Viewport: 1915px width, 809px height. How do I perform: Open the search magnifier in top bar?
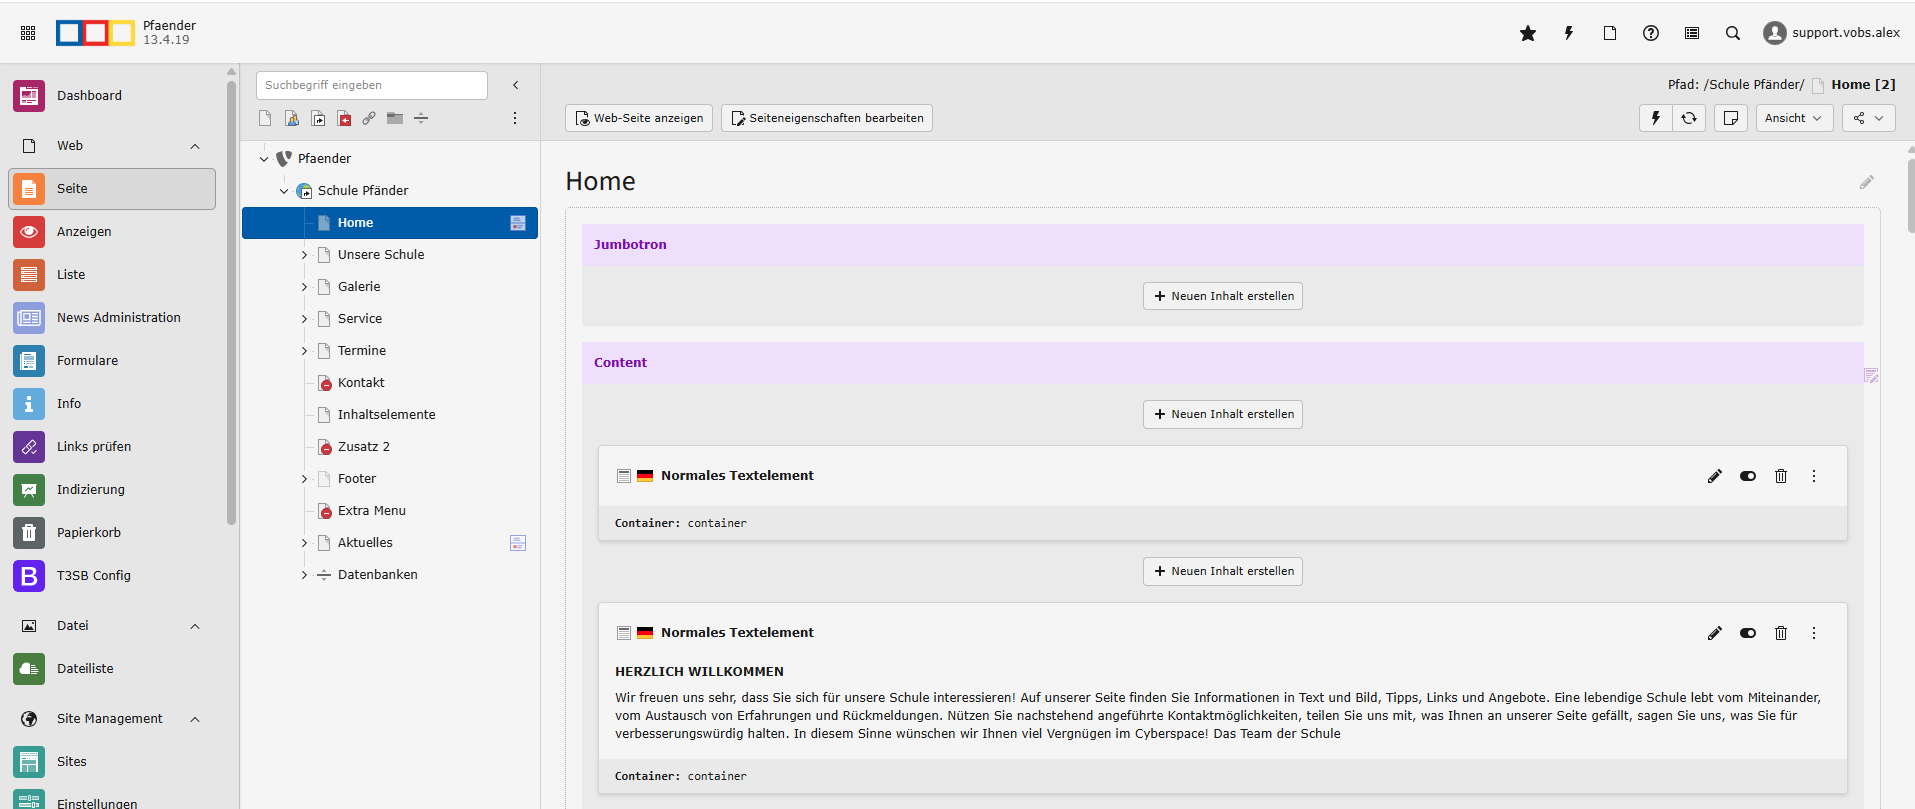point(1732,33)
